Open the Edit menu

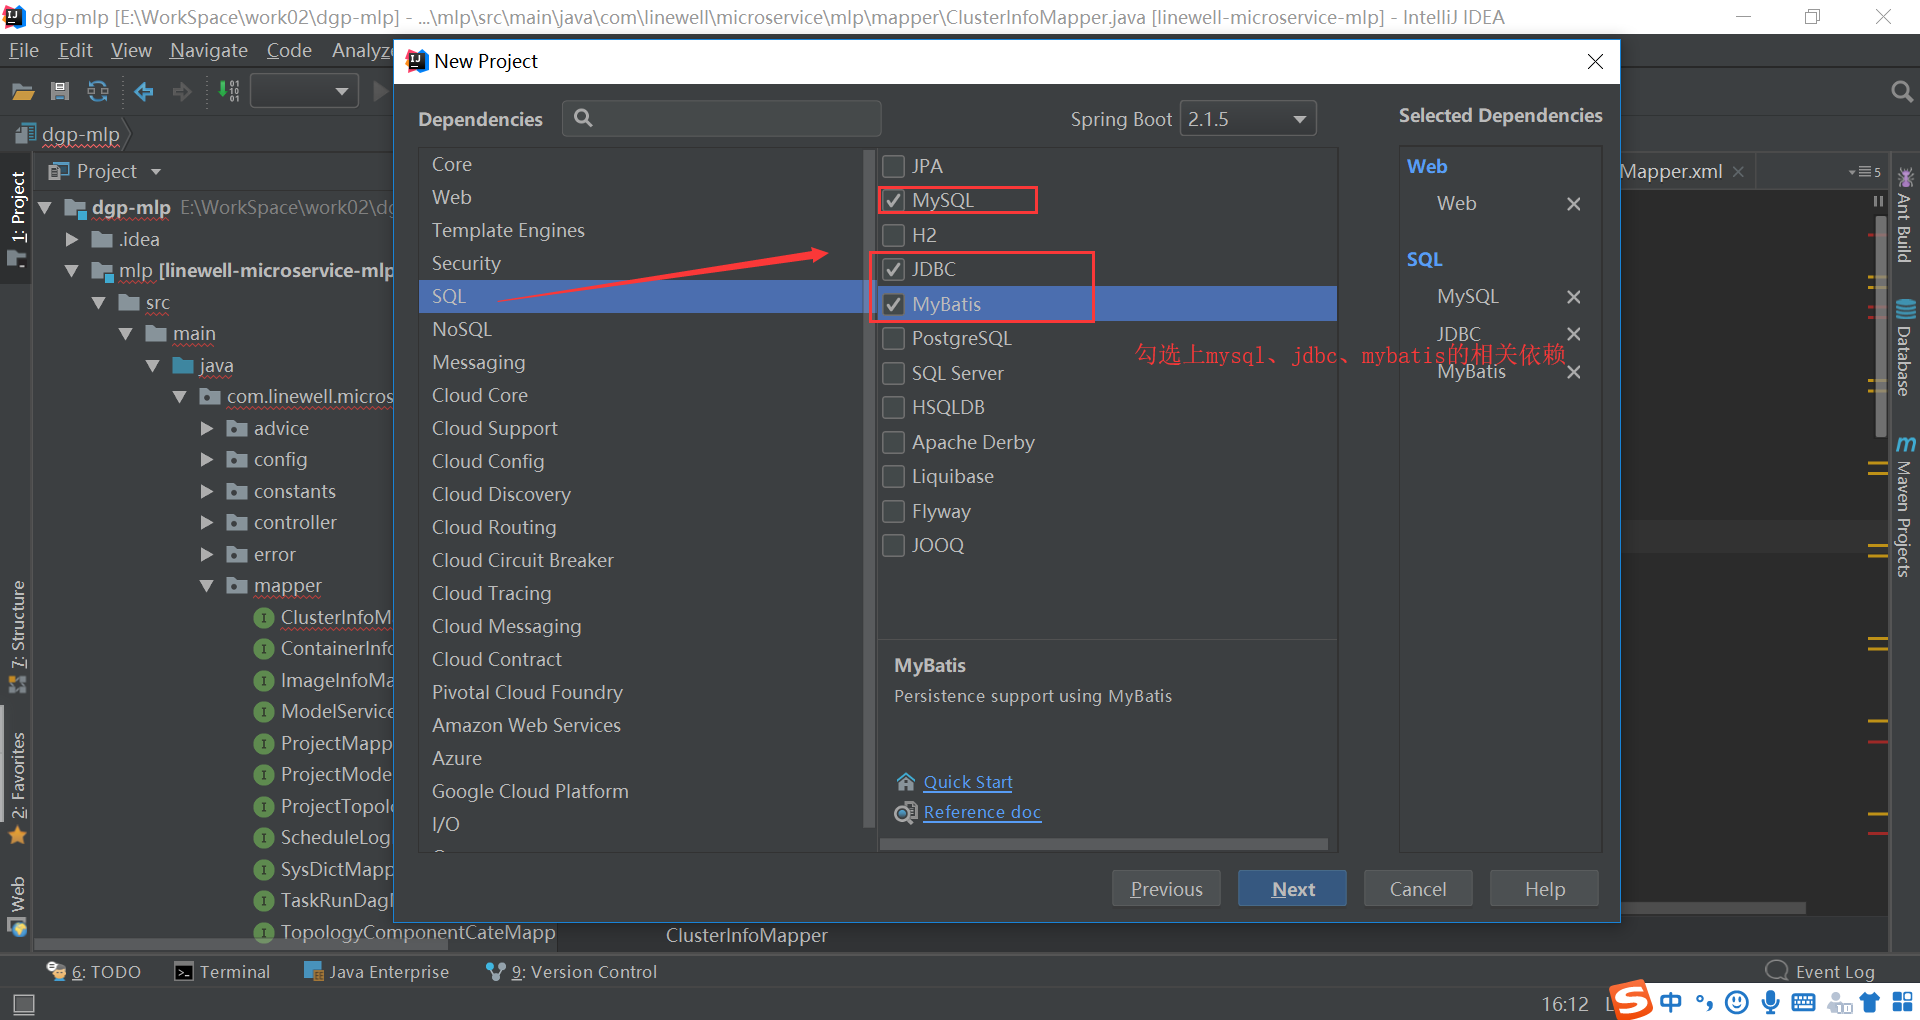75,50
